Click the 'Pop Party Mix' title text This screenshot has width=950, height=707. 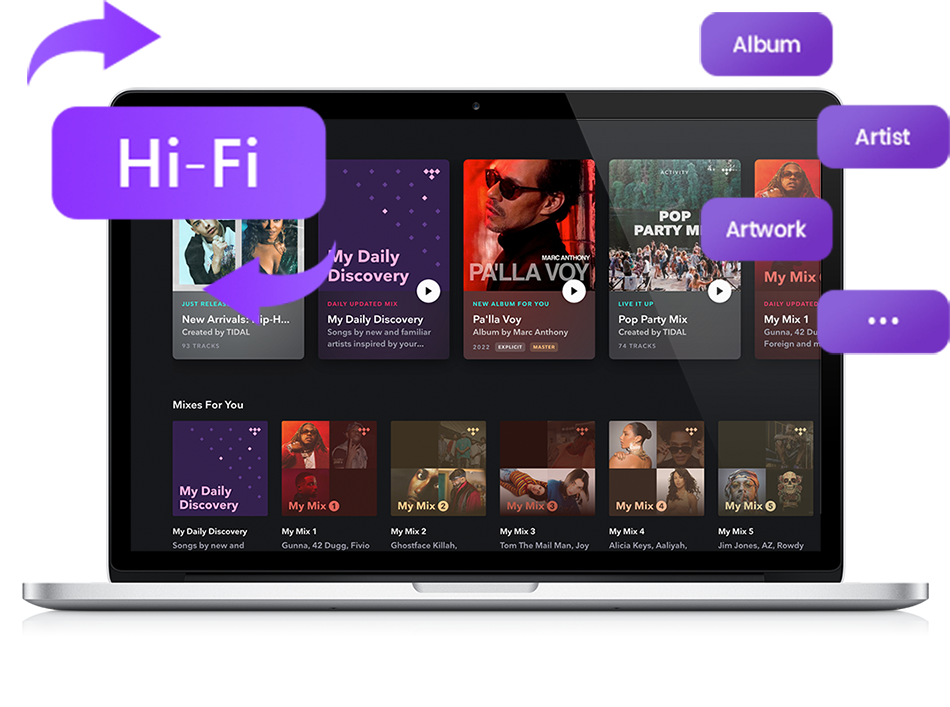[x=653, y=319]
